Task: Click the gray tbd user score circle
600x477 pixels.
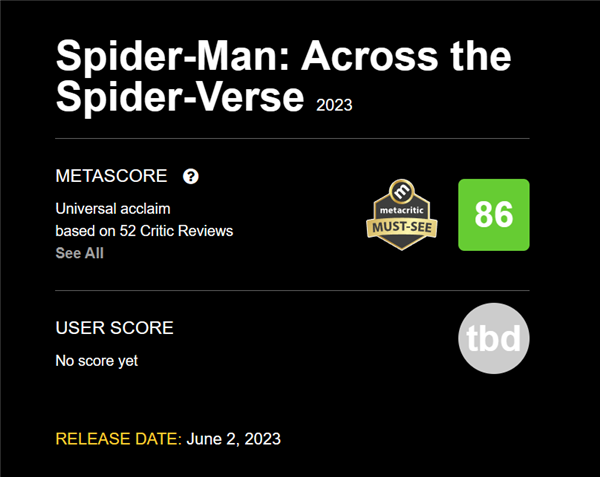Action: [494, 338]
